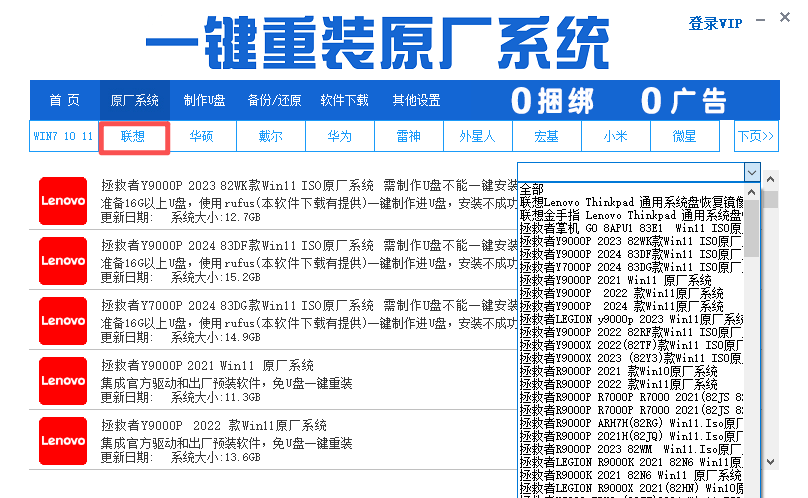Click 系统大小:15.2GB text
This screenshot has height=498, width=808.
[215, 277]
